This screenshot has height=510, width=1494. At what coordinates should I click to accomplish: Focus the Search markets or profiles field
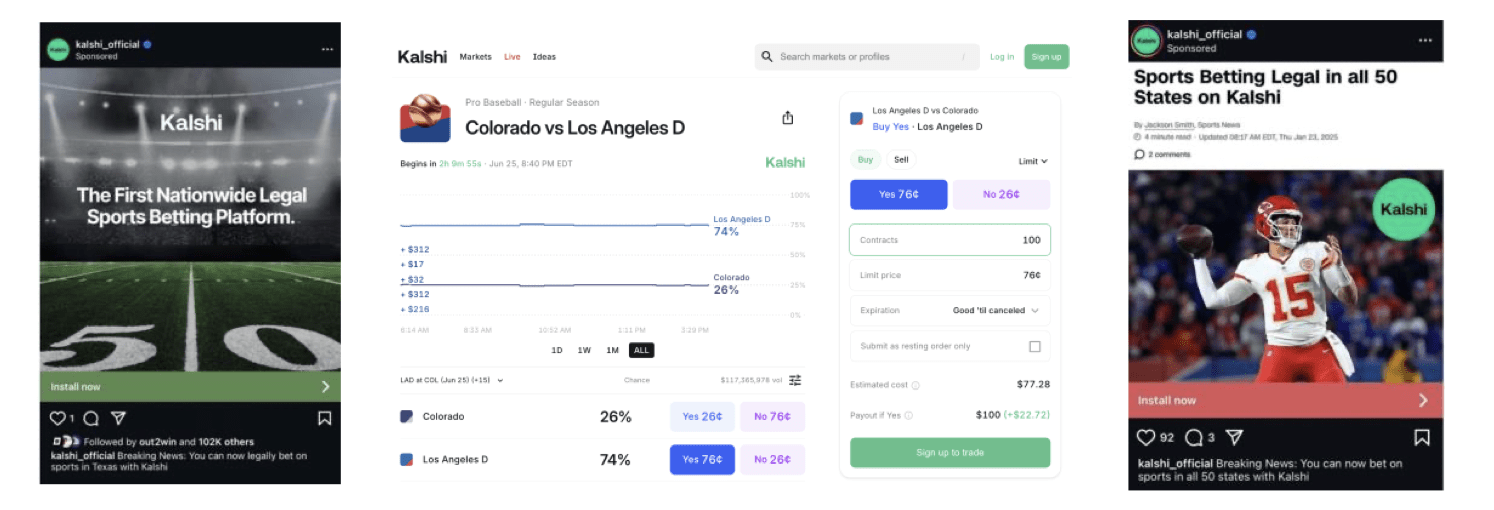867,57
